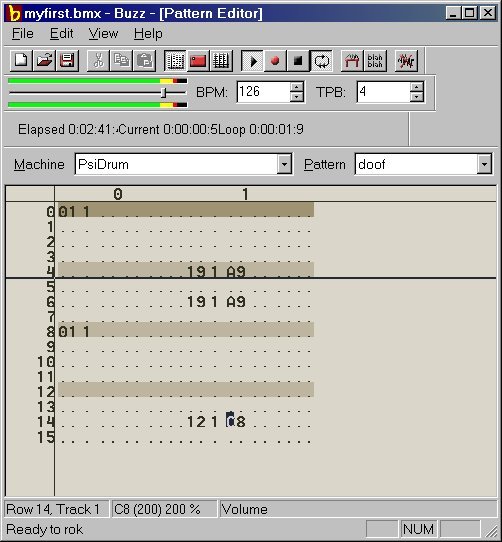Click the BPM value field 126
502x542 pixels.
263,92
